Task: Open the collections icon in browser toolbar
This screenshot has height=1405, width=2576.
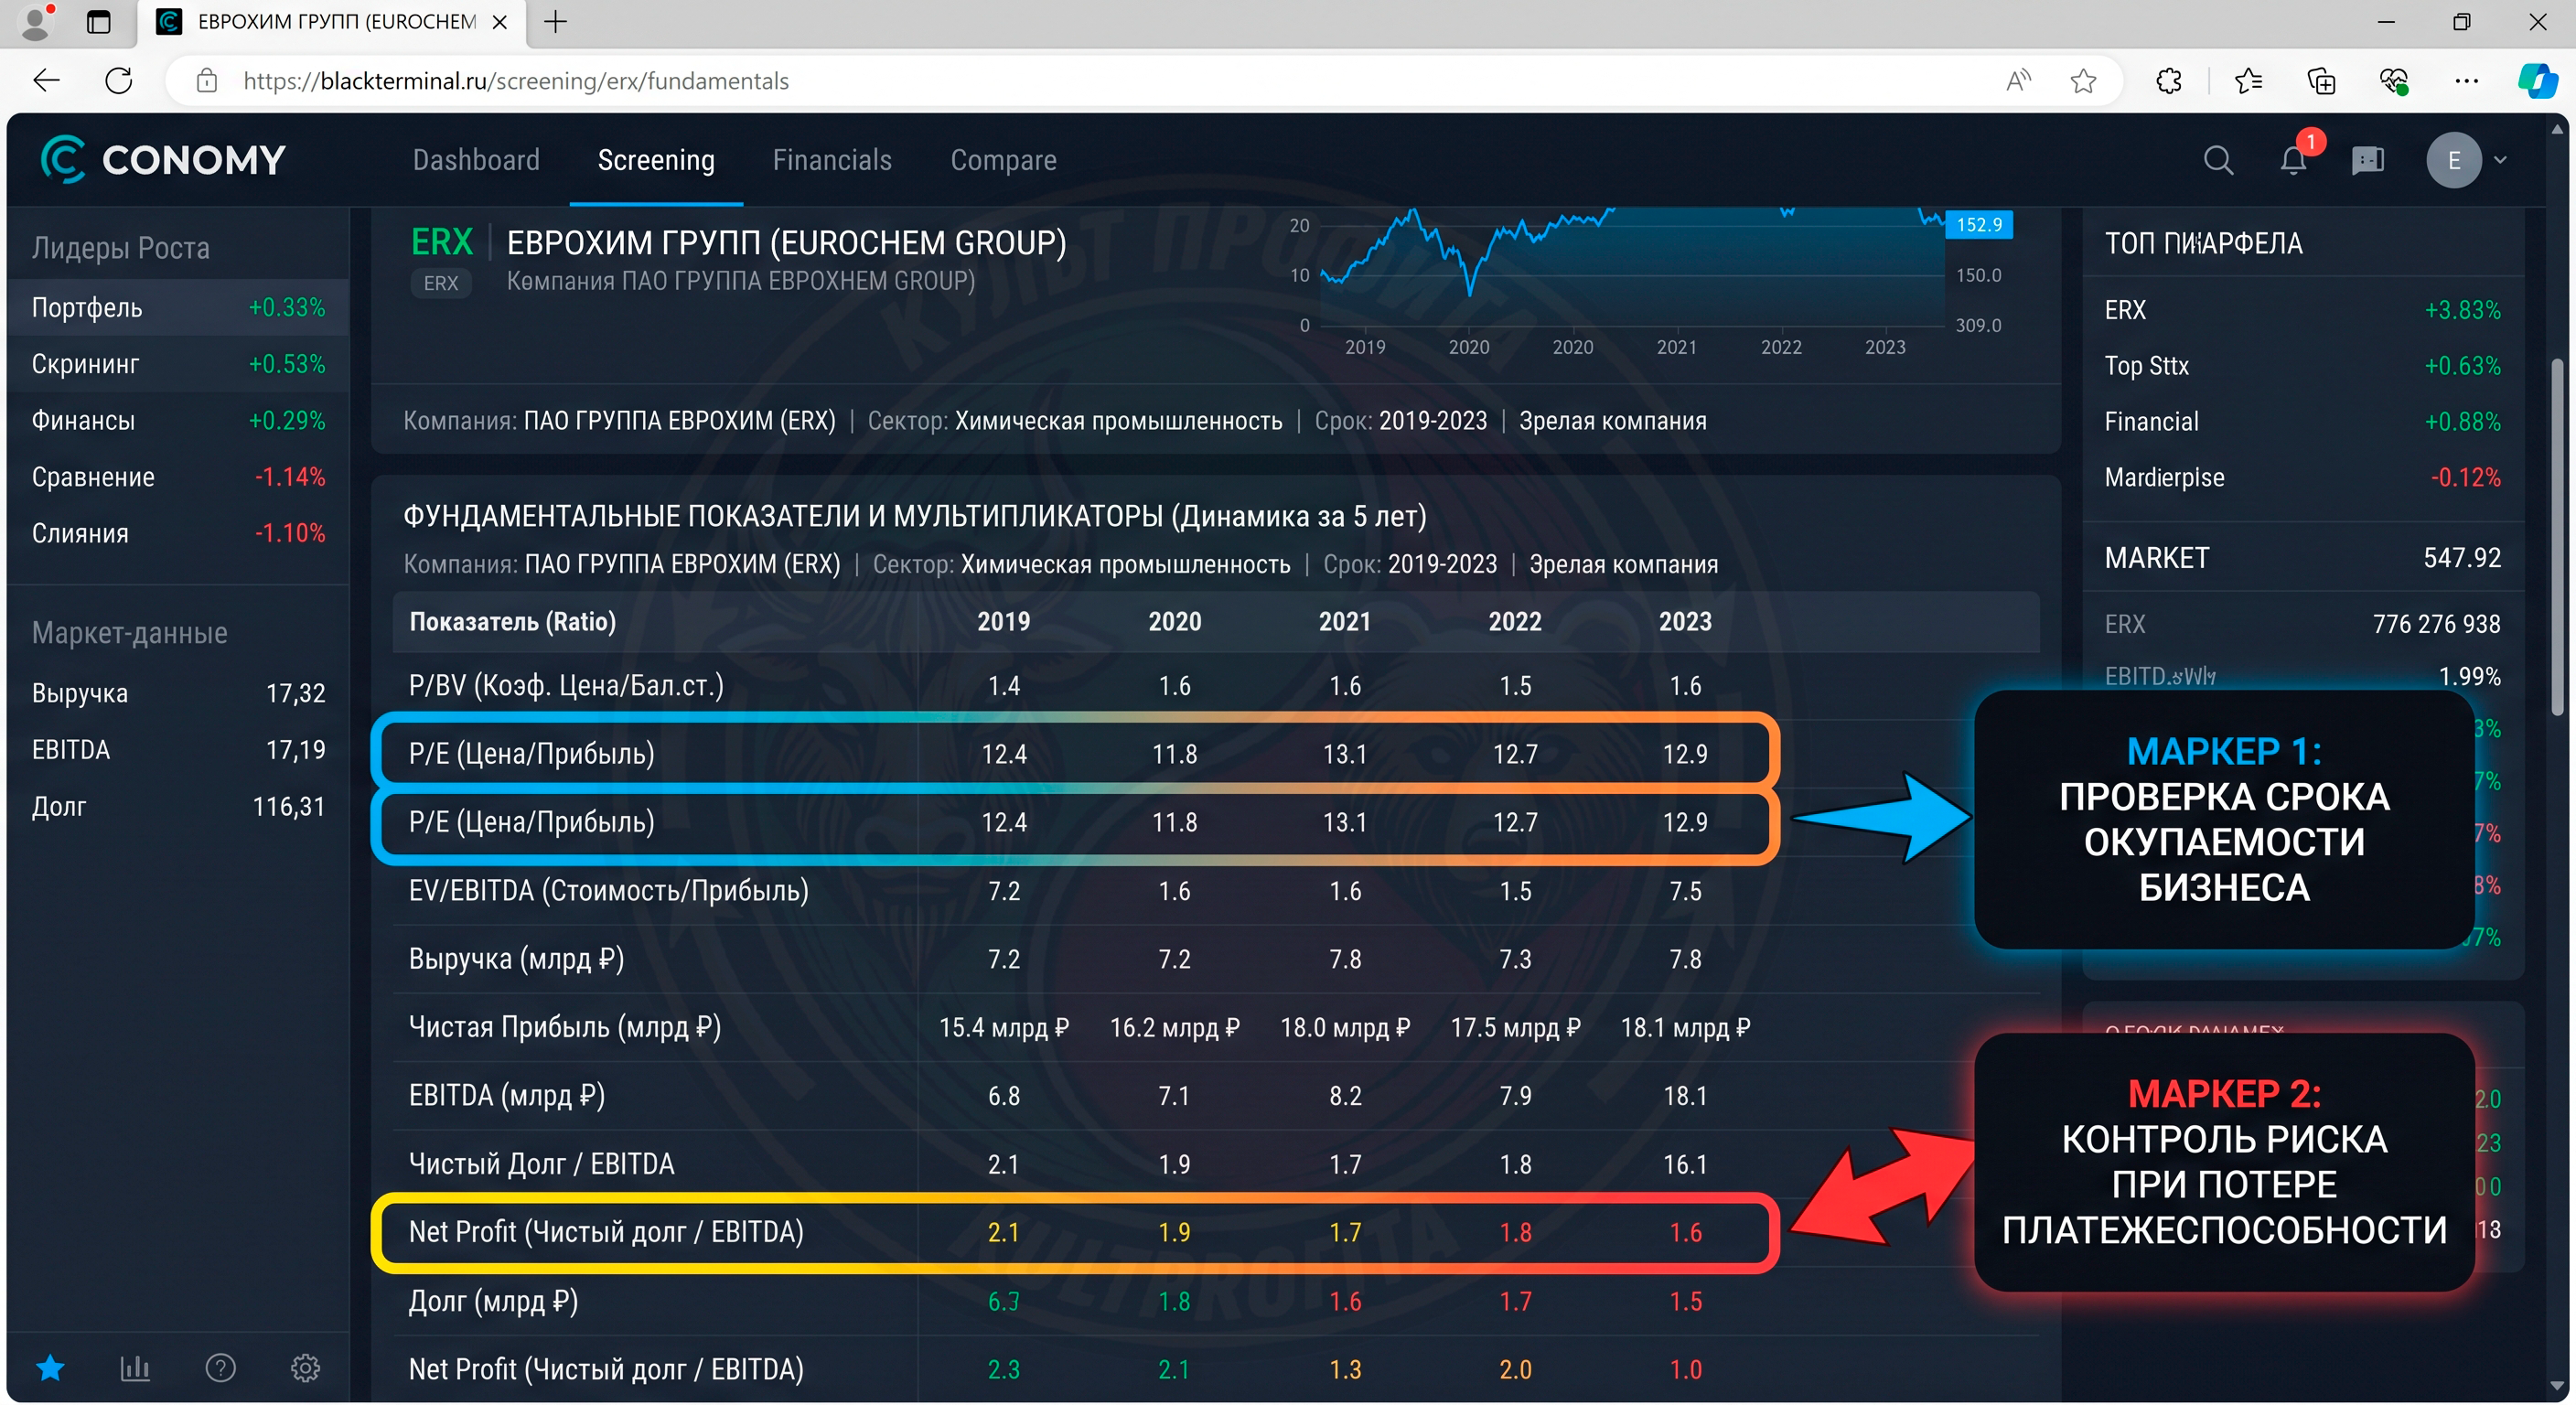Action: tap(2321, 80)
